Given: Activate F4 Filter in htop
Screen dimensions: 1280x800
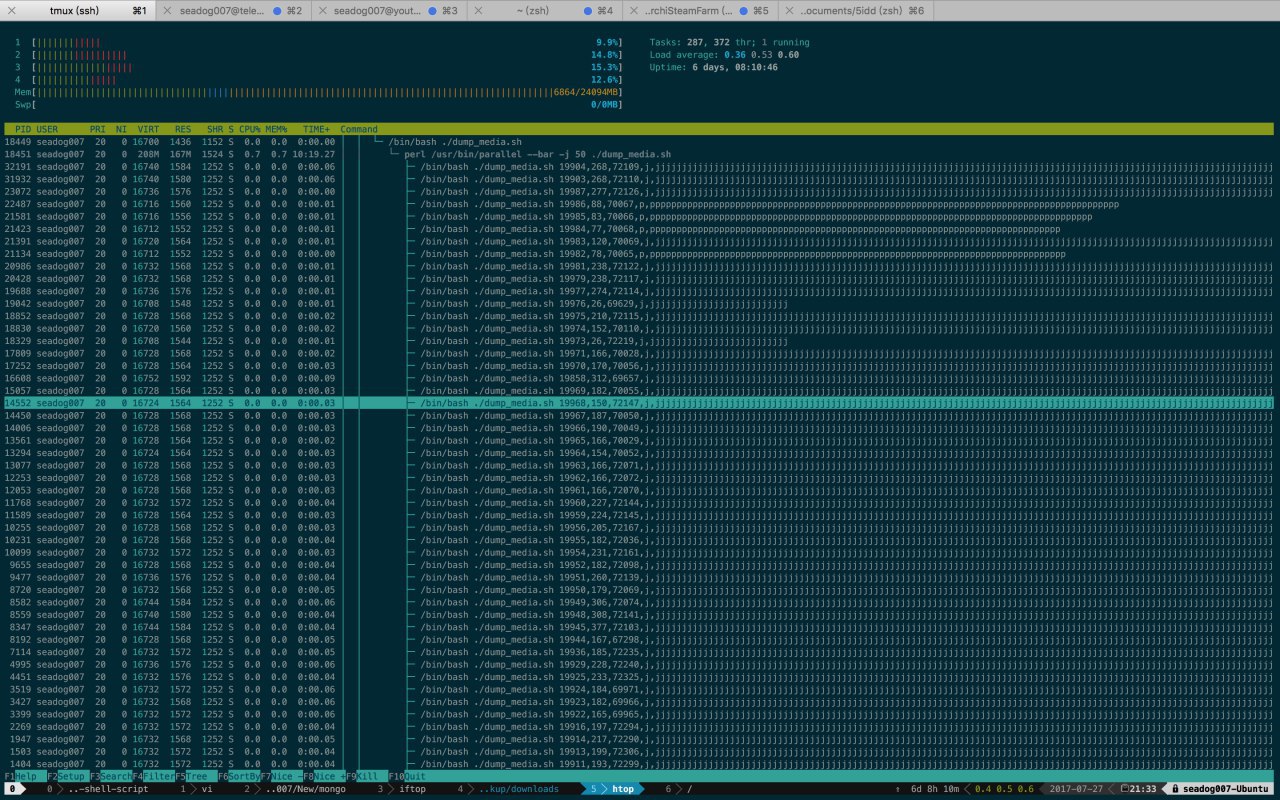Looking at the screenshot, I should click(154, 776).
